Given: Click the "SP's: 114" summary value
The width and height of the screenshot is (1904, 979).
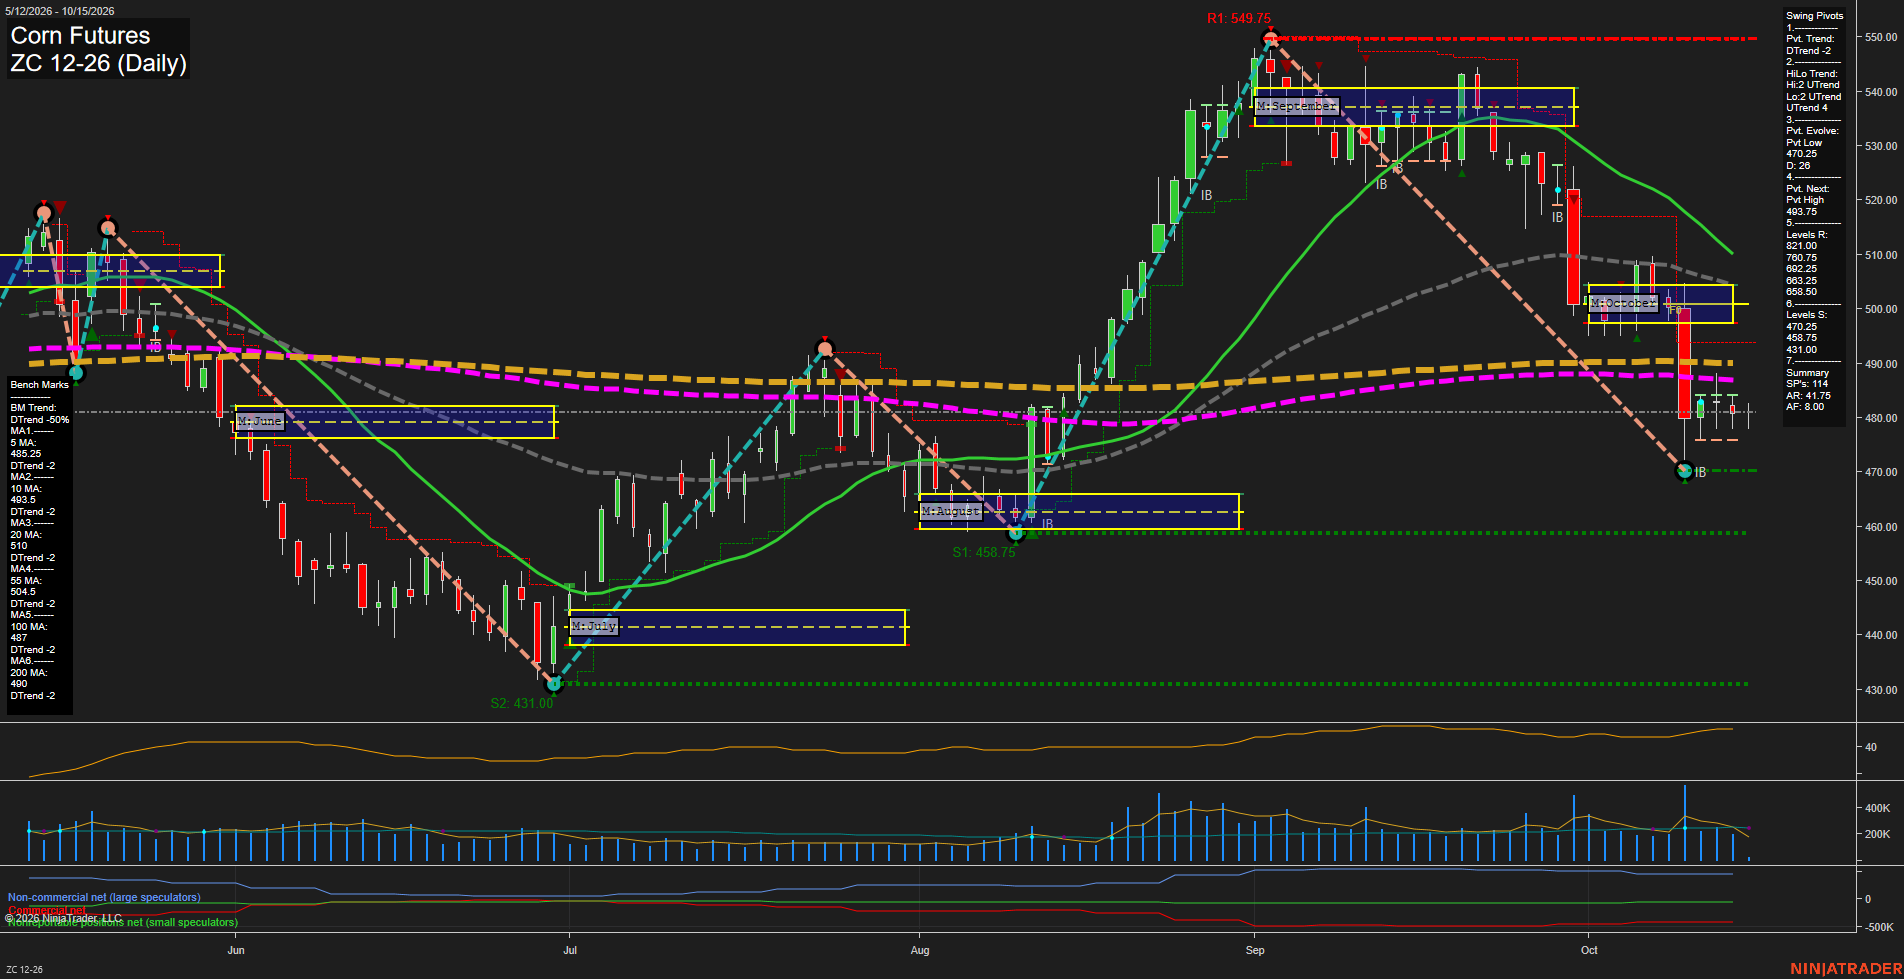Looking at the screenshot, I should pyautogui.click(x=1807, y=384).
